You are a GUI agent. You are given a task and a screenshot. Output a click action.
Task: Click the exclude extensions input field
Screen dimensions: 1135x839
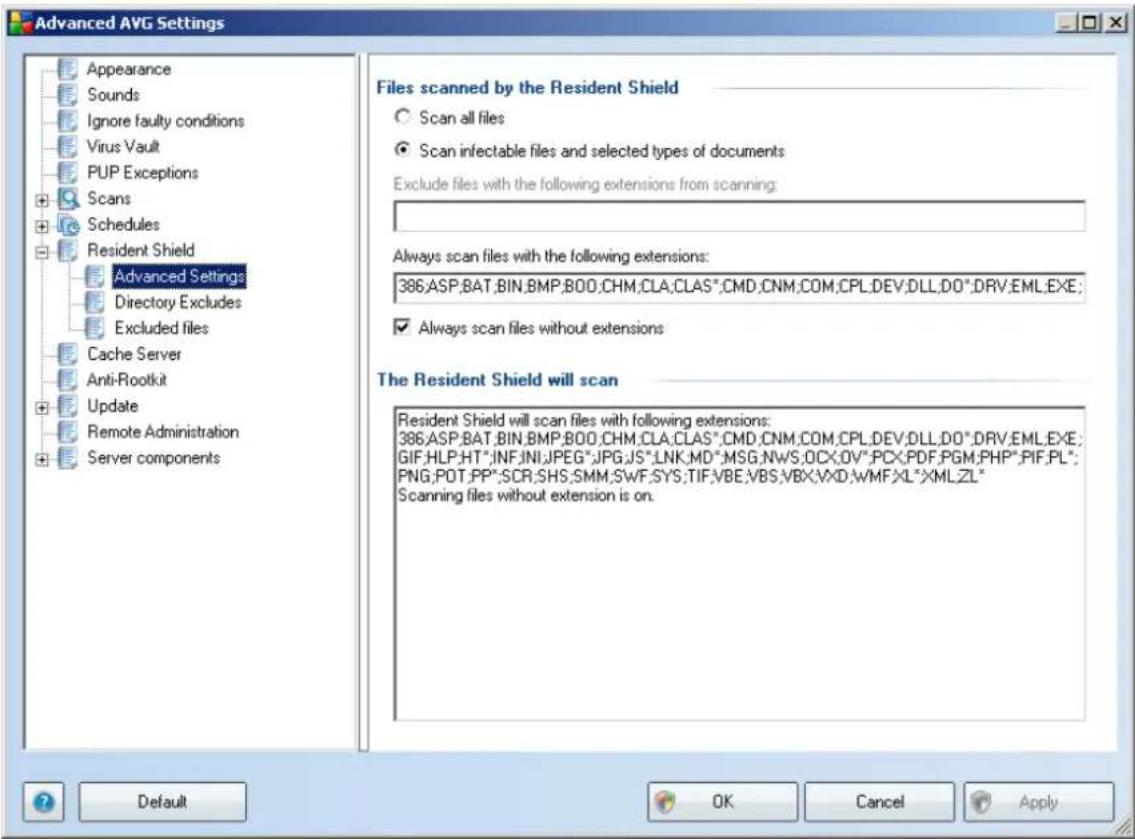739,216
